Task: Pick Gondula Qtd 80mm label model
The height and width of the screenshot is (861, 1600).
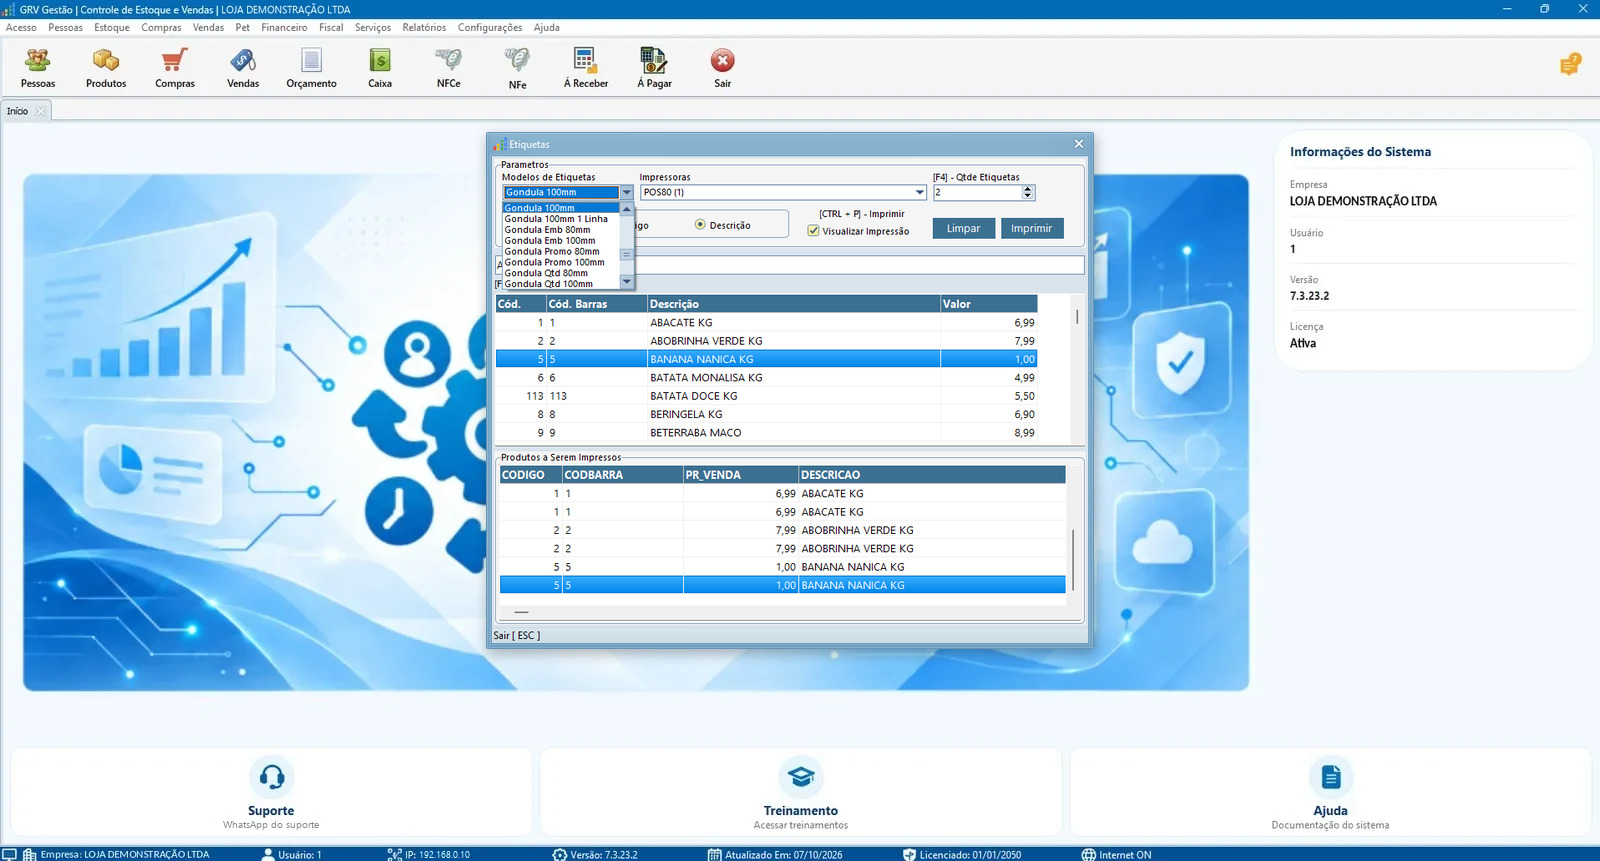Action: pyautogui.click(x=546, y=273)
